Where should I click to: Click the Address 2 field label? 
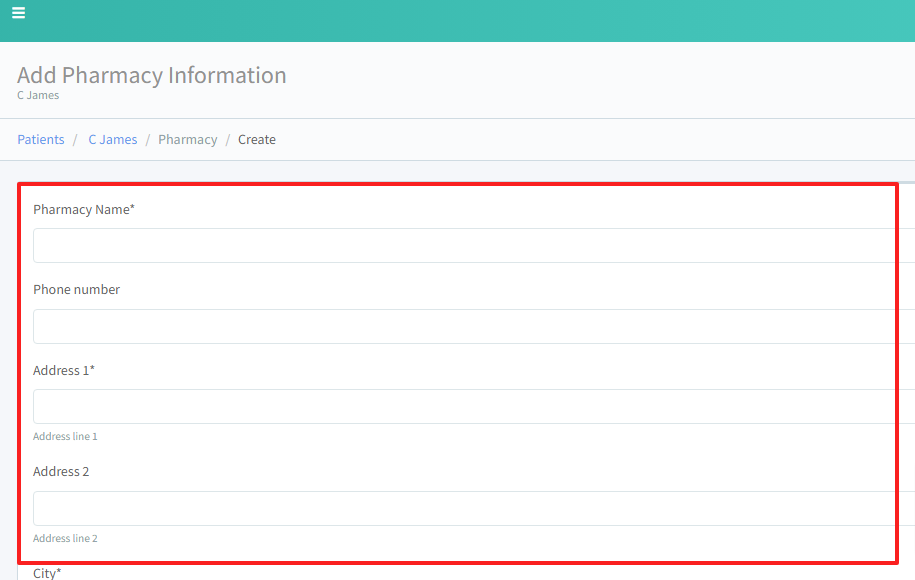point(61,472)
